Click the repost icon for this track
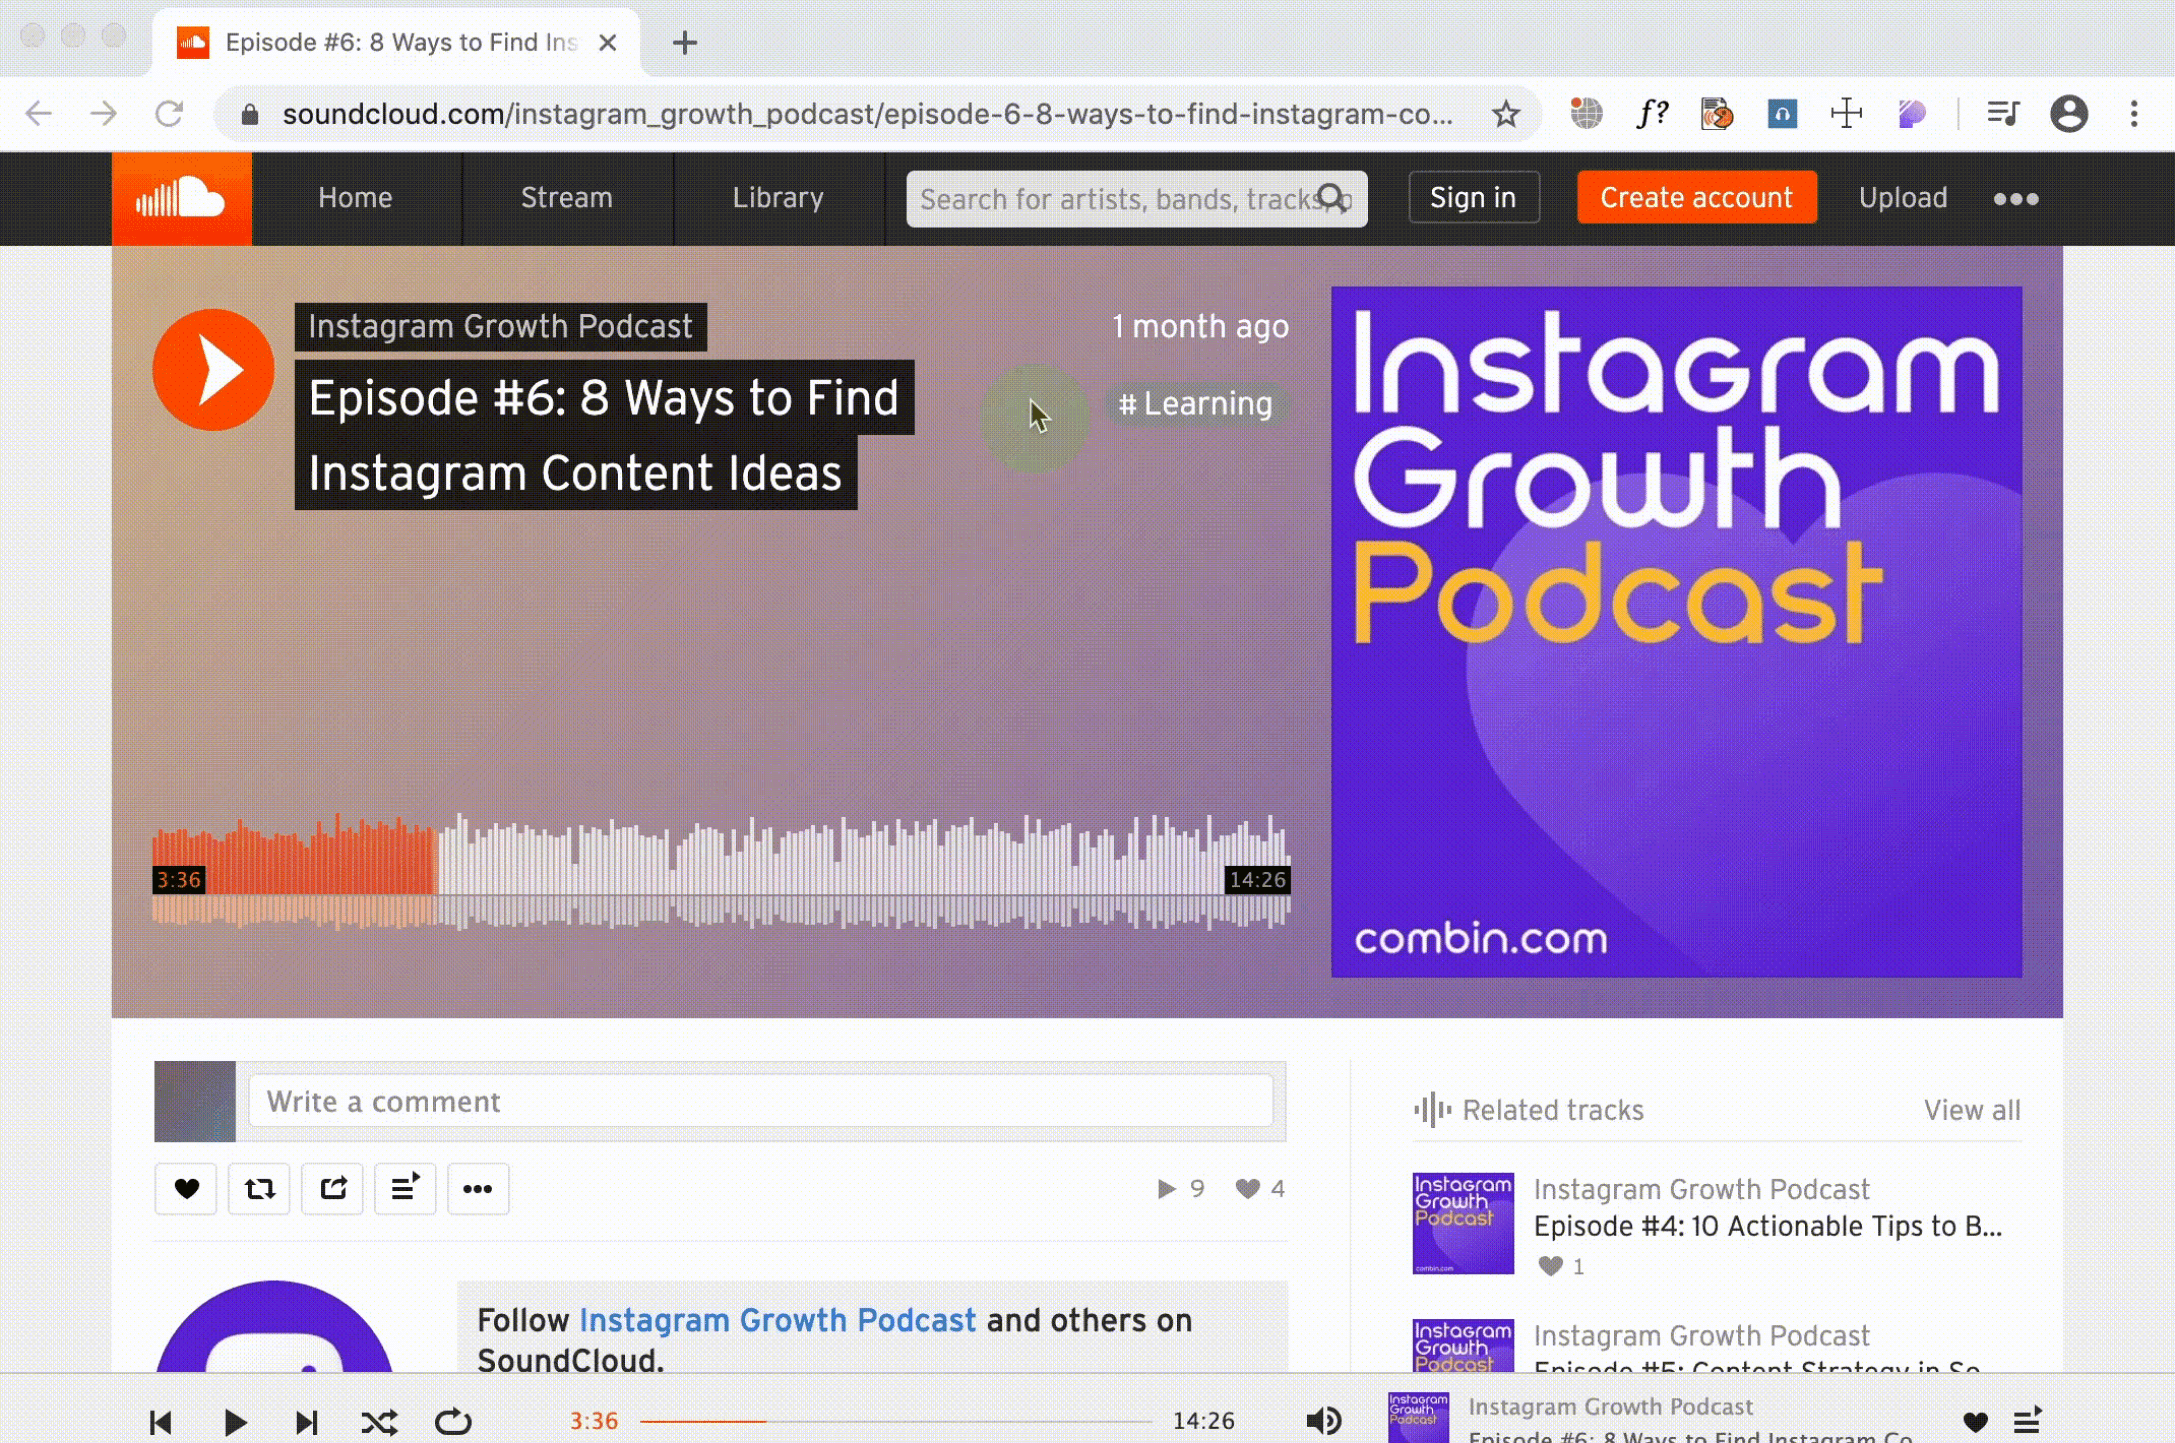2175x1443 pixels. click(x=259, y=1190)
